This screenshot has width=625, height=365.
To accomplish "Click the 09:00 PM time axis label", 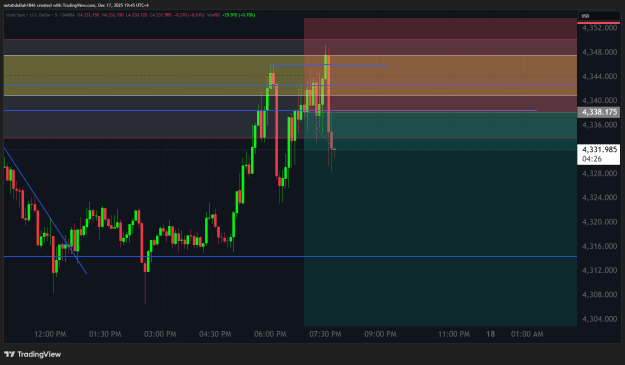I will tap(380, 334).
